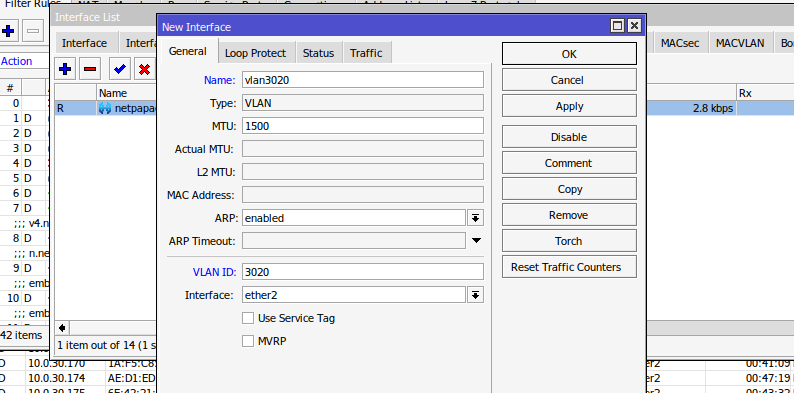Close the New Interface dialog
The width and height of the screenshot is (794, 393).
[634, 26]
